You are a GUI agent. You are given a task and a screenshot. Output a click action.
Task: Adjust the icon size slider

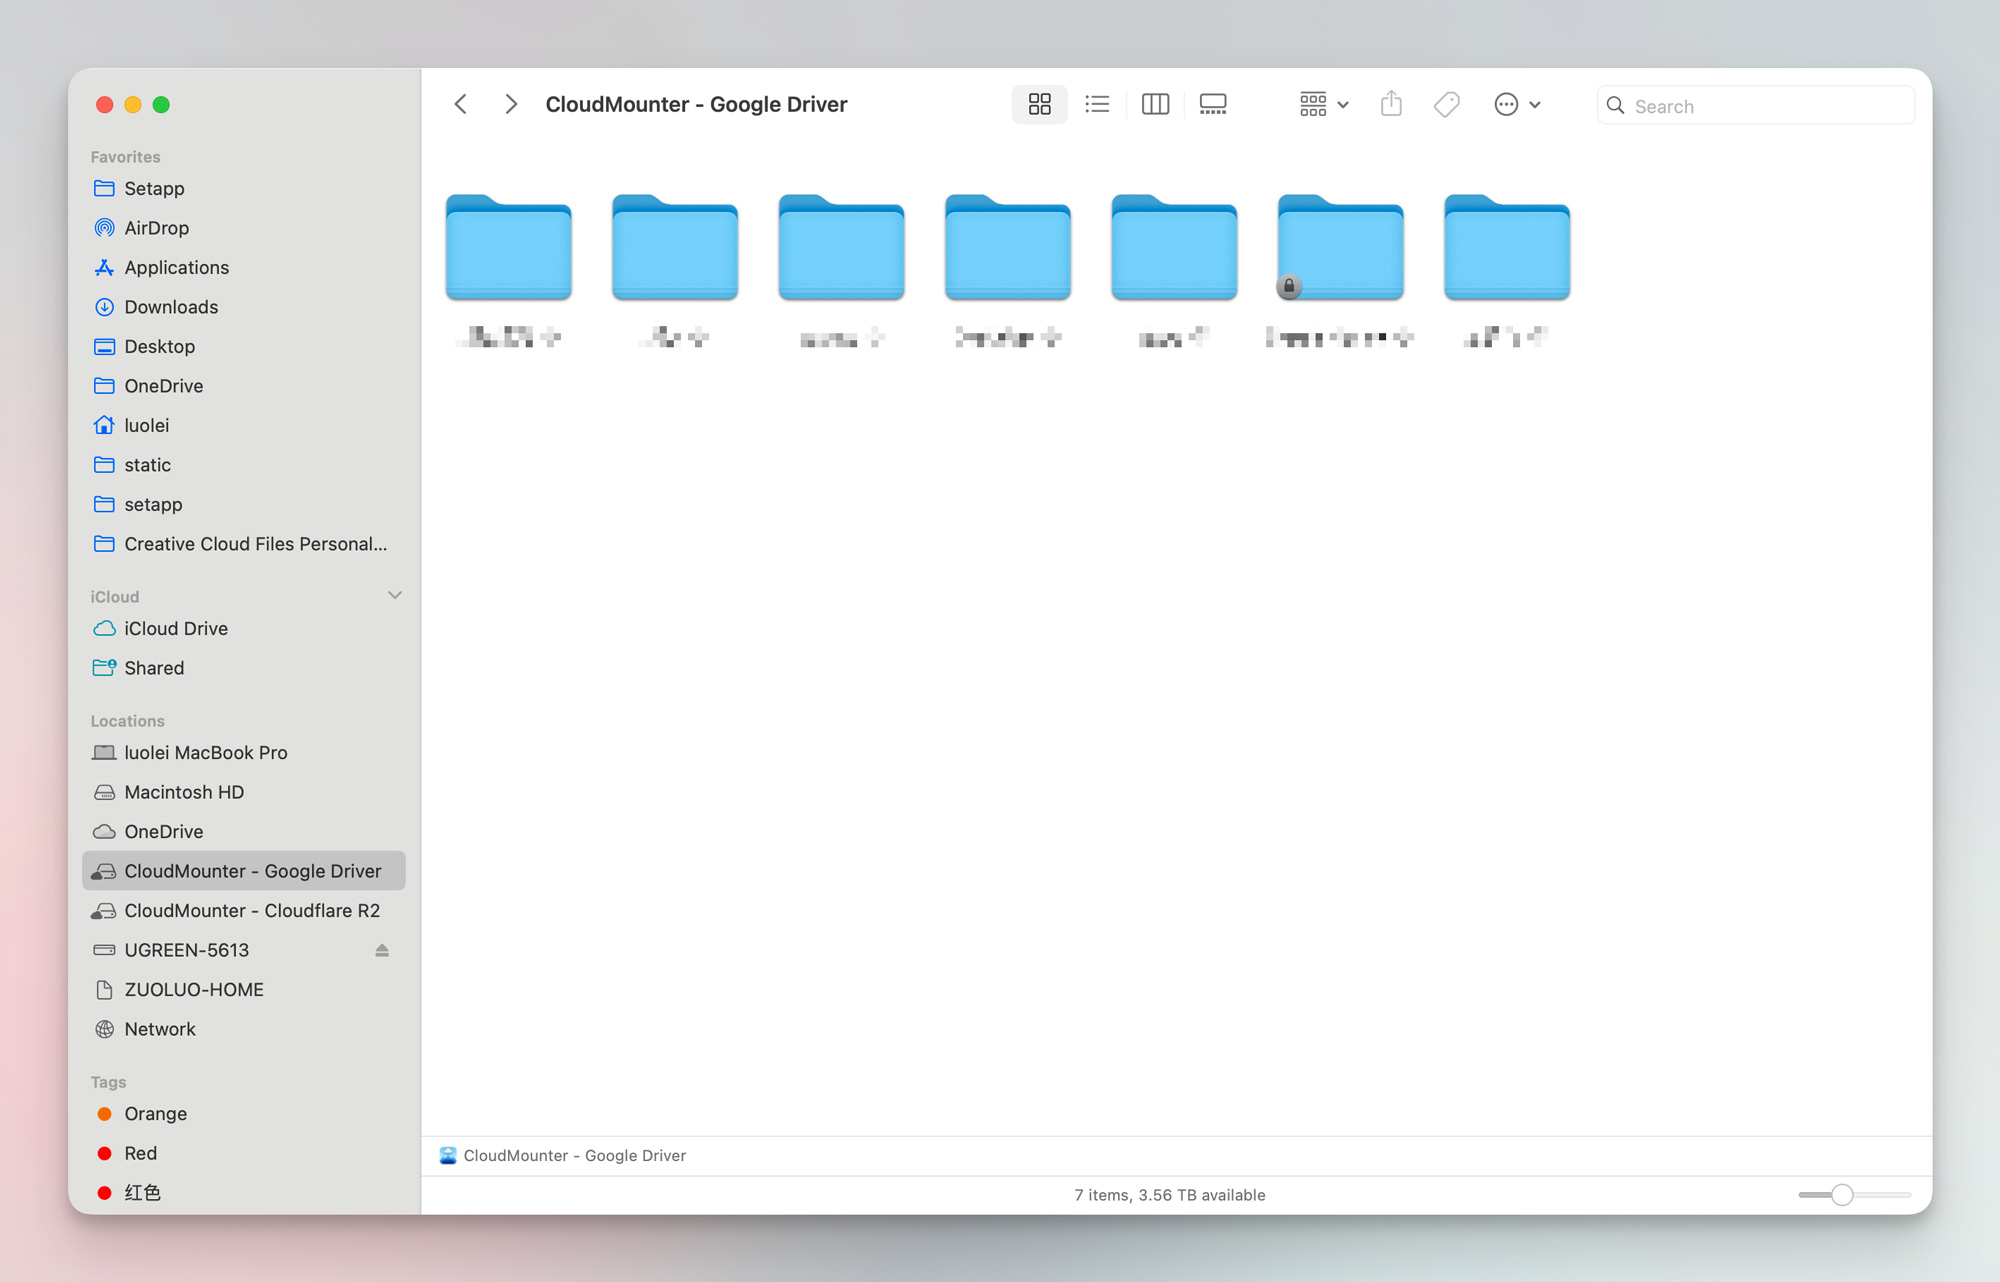tap(1842, 1195)
